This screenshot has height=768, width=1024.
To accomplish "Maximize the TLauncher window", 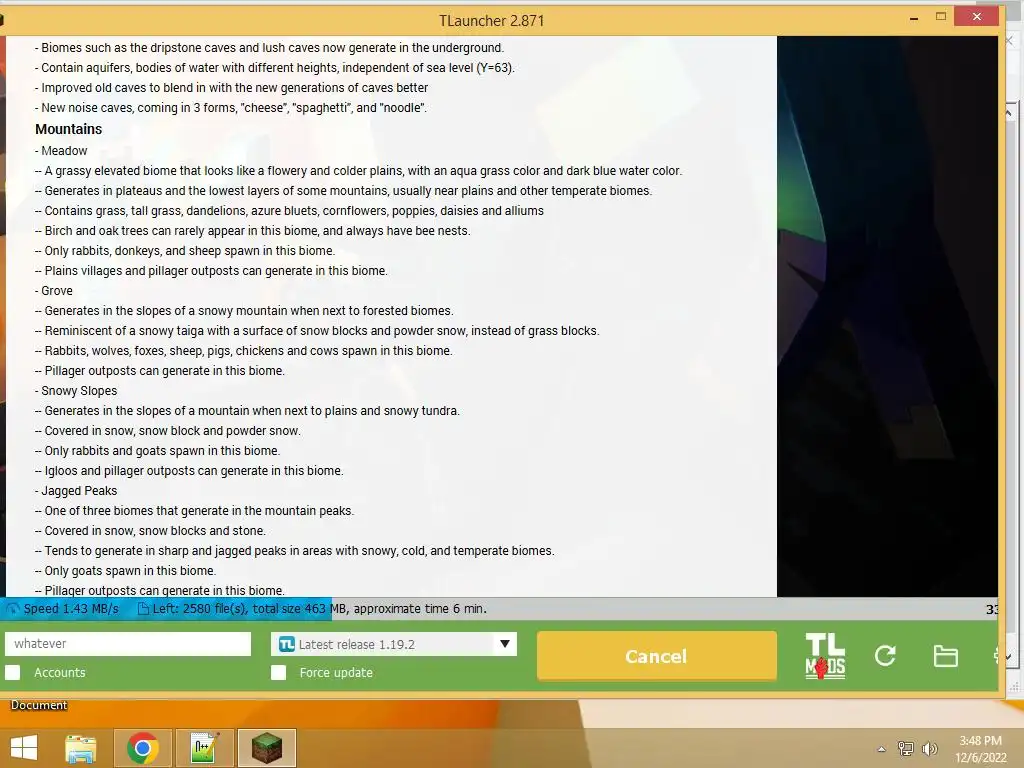I will (x=940, y=17).
